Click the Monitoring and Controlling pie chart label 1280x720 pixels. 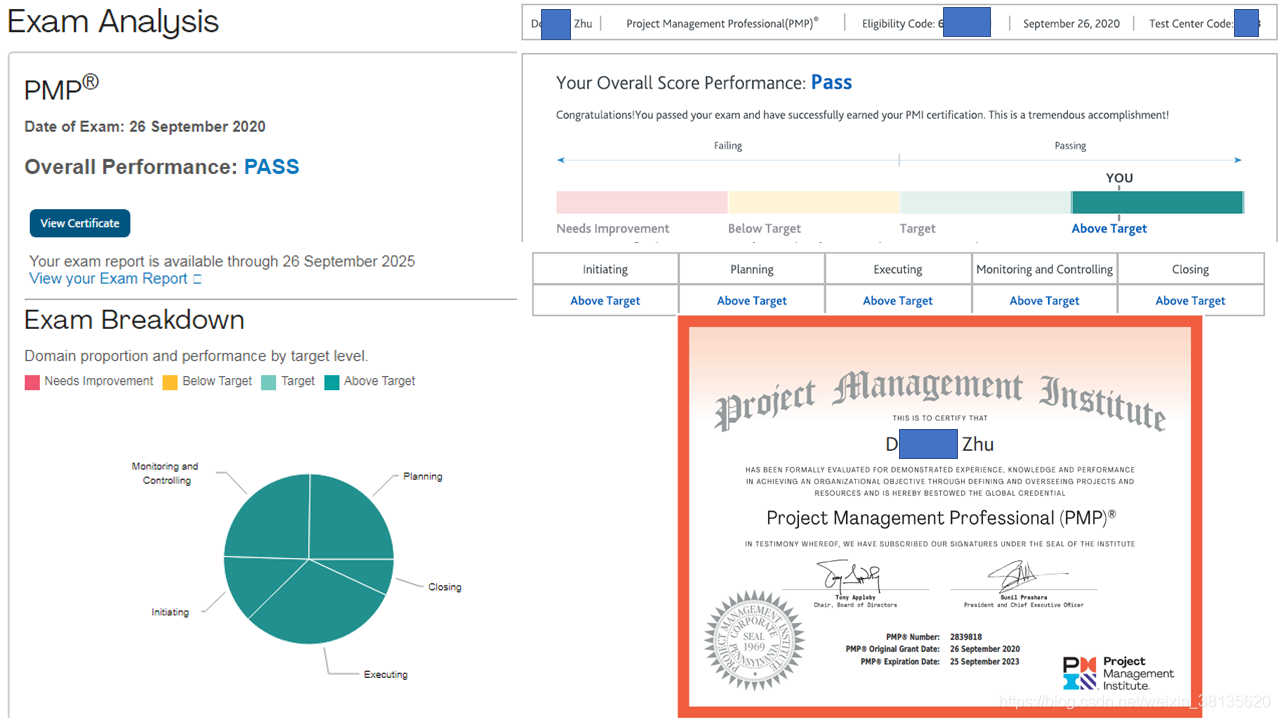click(165, 473)
